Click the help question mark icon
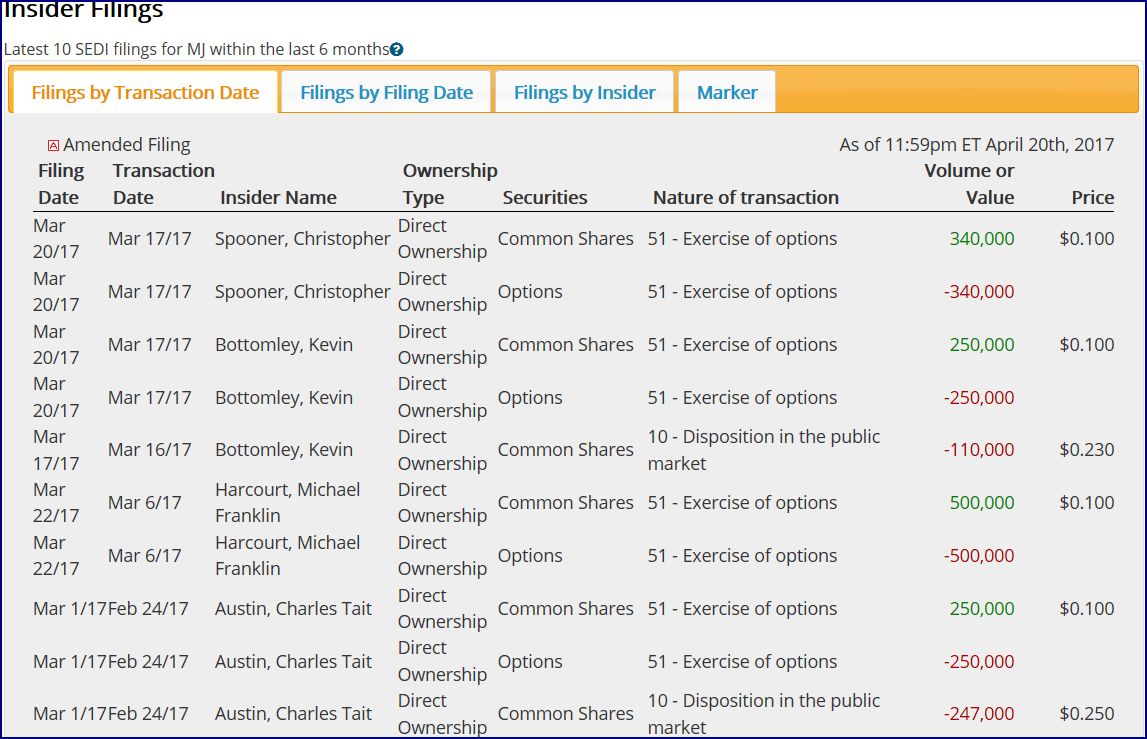 397,49
